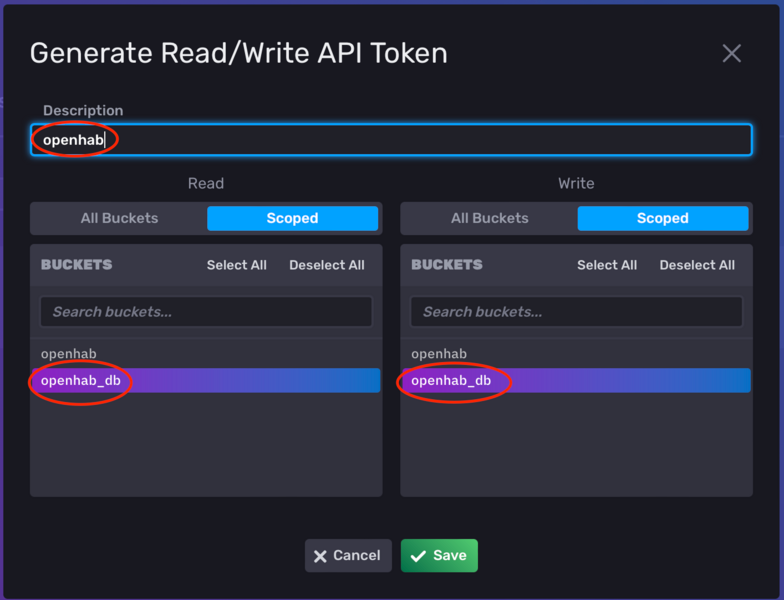Switch Read access to All Buckets

click(119, 218)
